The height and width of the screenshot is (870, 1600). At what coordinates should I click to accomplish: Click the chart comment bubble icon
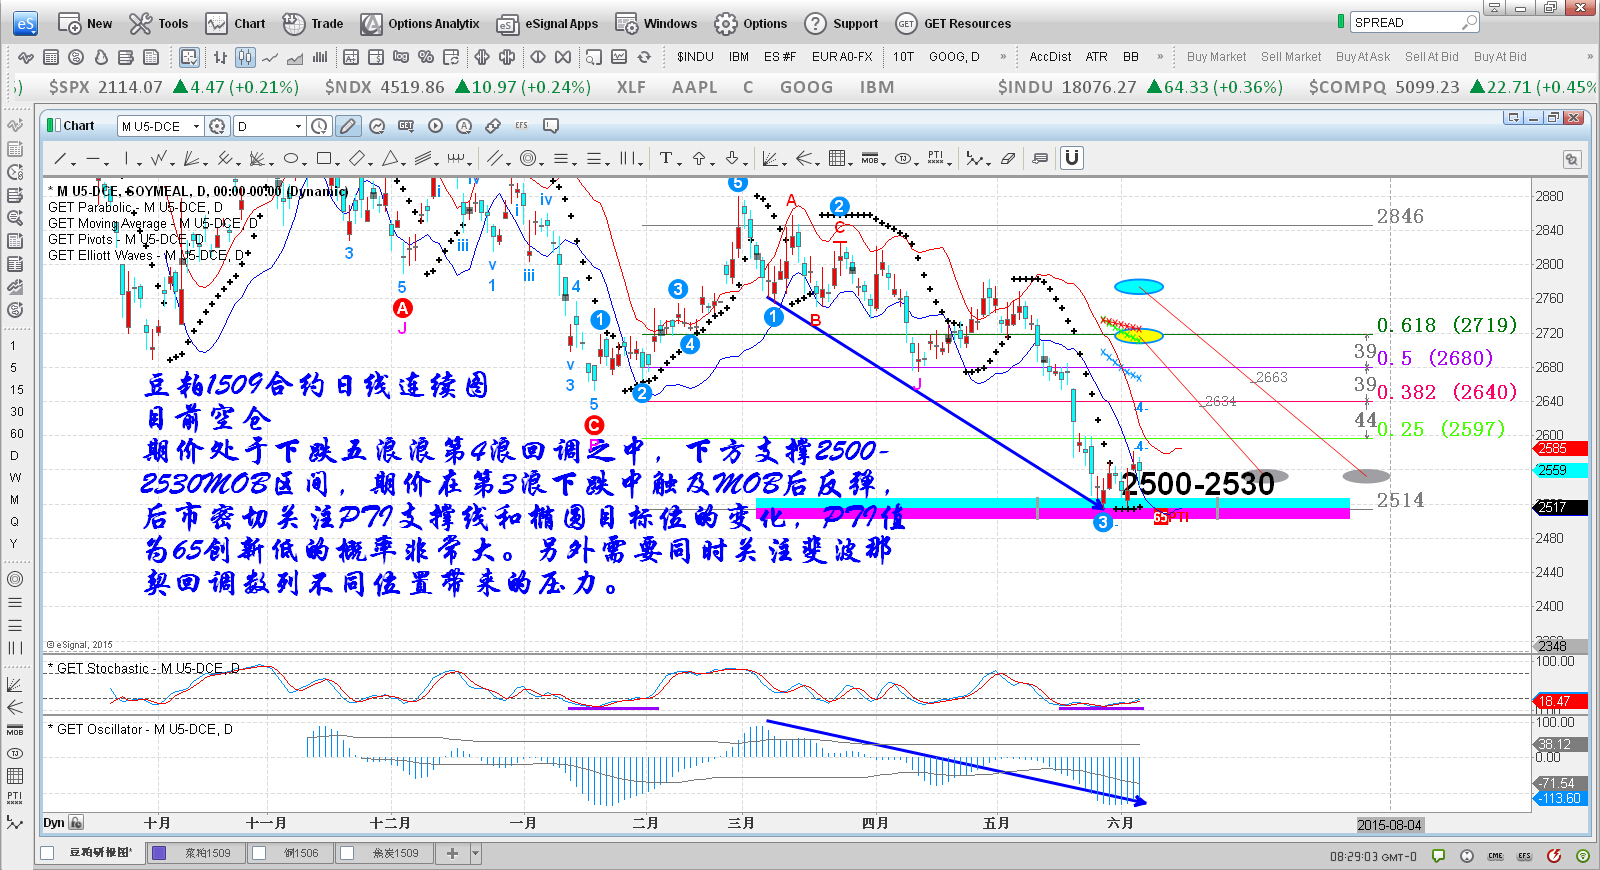click(x=551, y=126)
